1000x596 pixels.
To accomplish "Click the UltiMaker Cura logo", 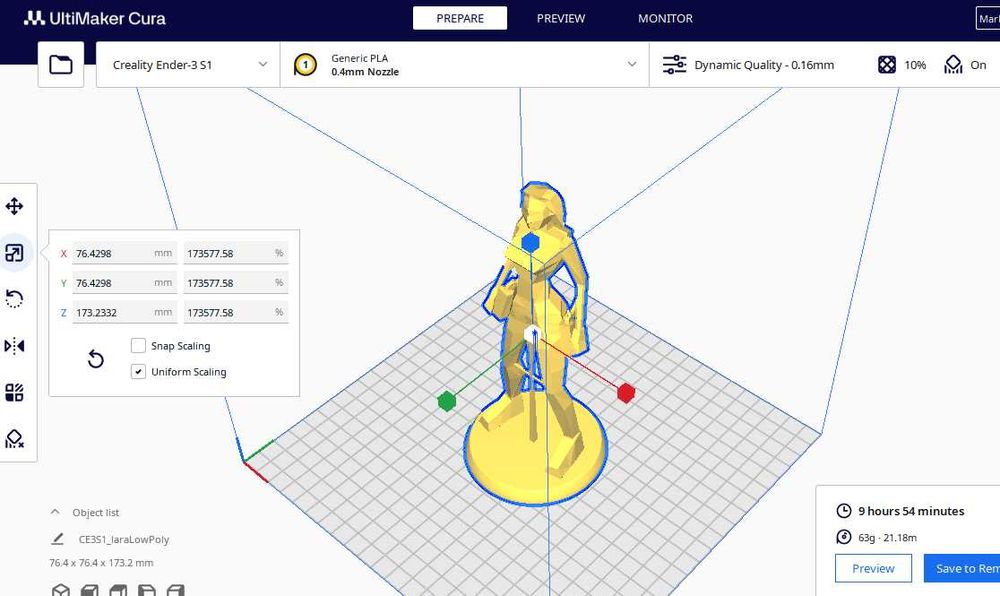I will coord(94,18).
